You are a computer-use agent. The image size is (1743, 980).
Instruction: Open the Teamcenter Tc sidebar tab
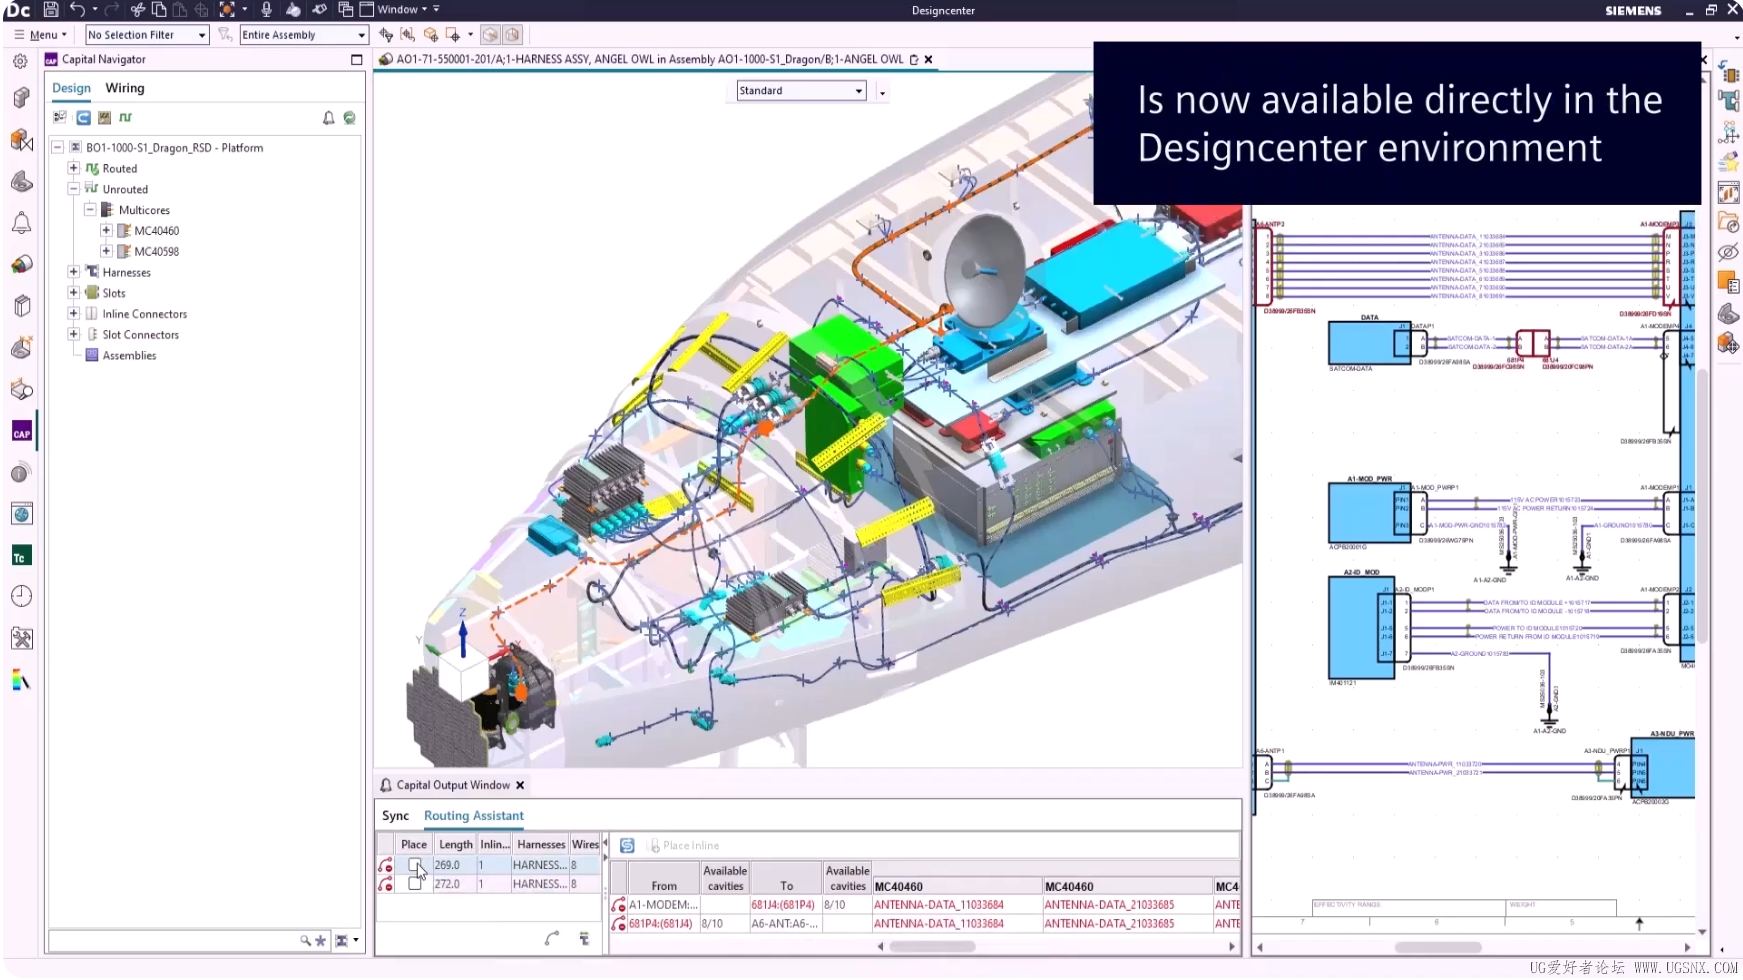pyautogui.click(x=21, y=556)
